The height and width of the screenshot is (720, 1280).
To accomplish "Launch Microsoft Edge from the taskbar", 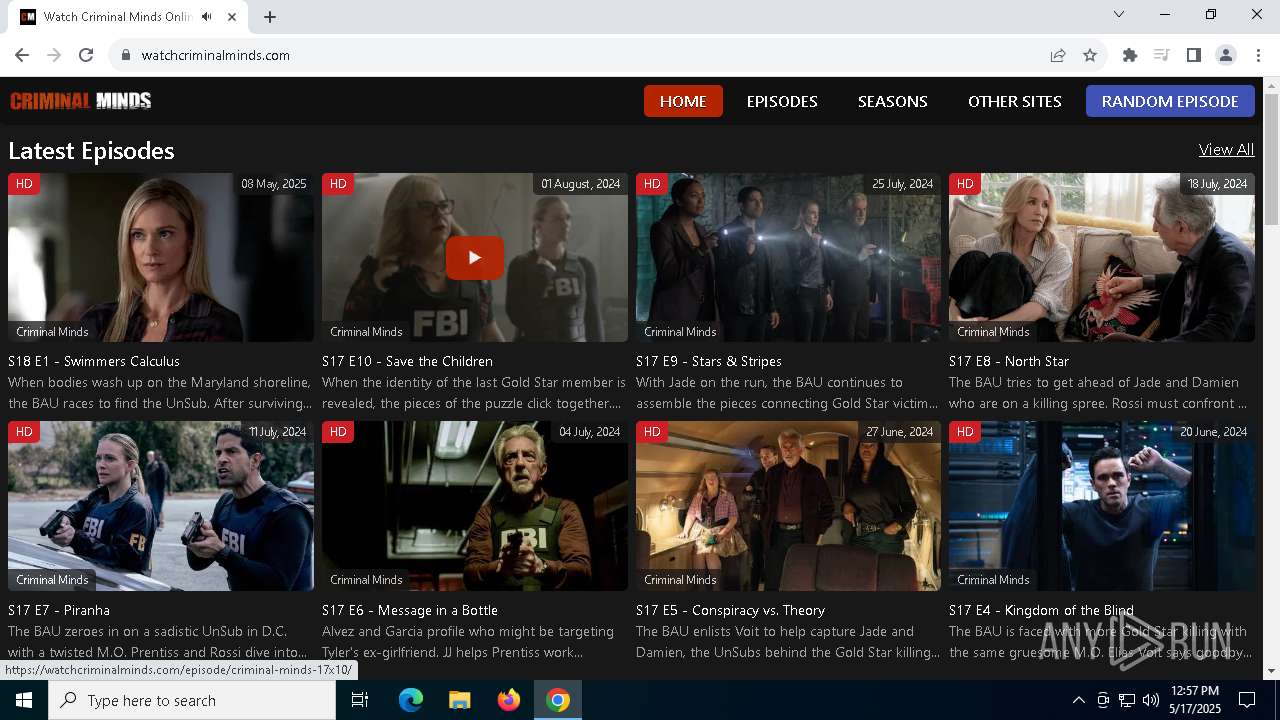I will [x=411, y=700].
